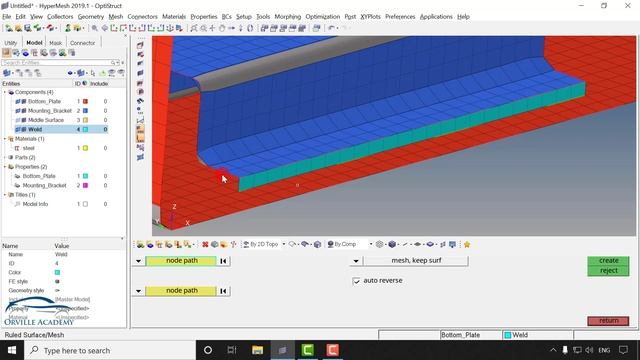
Task: Toggle Middle Surface geometry visibility
Action: click(18, 120)
